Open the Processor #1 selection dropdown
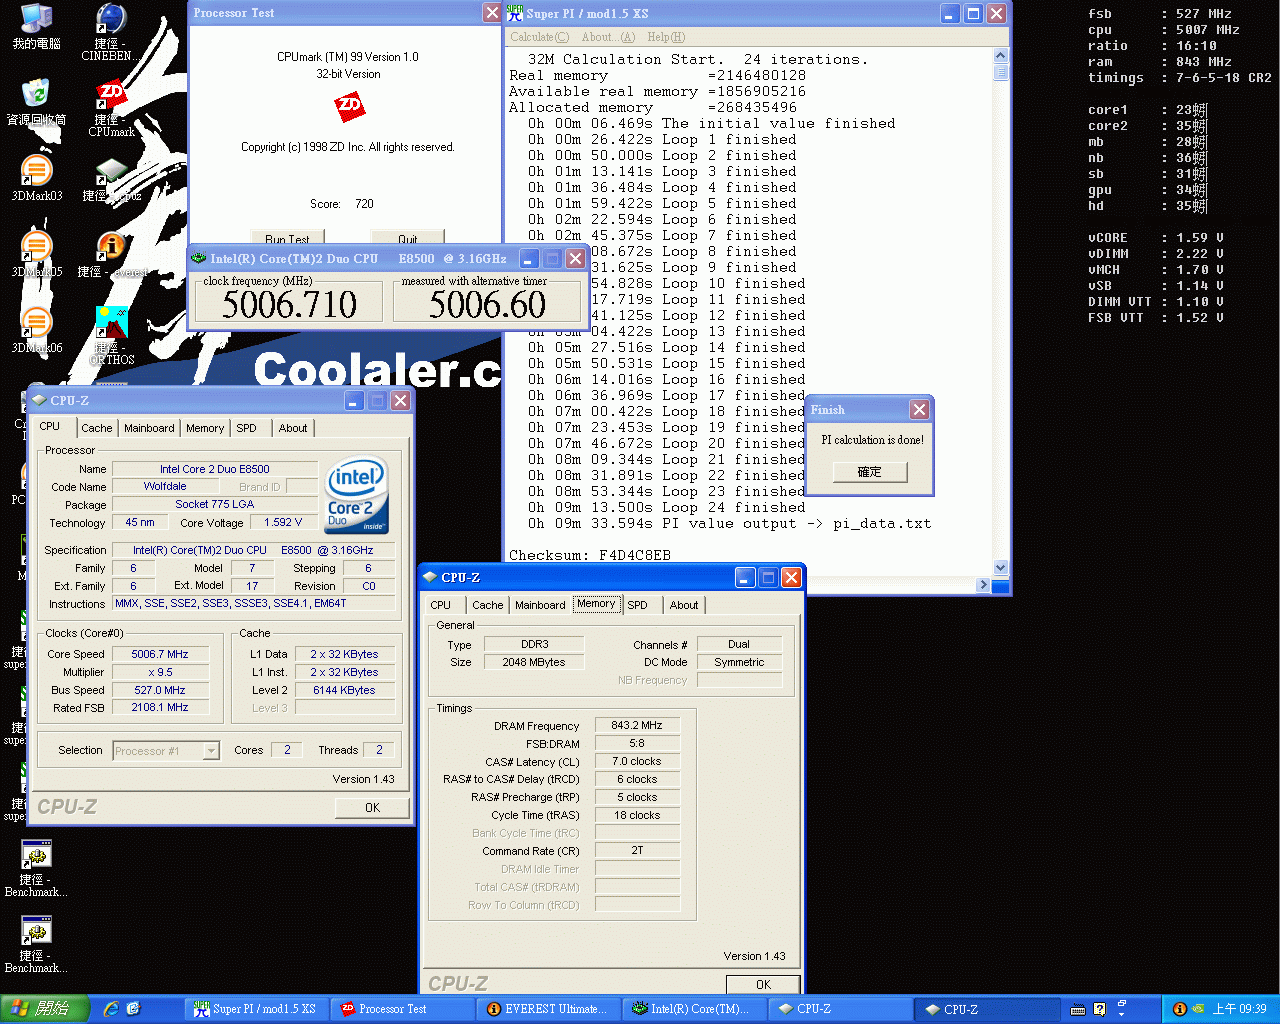This screenshot has width=1280, height=1024. pyautogui.click(x=166, y=750)
